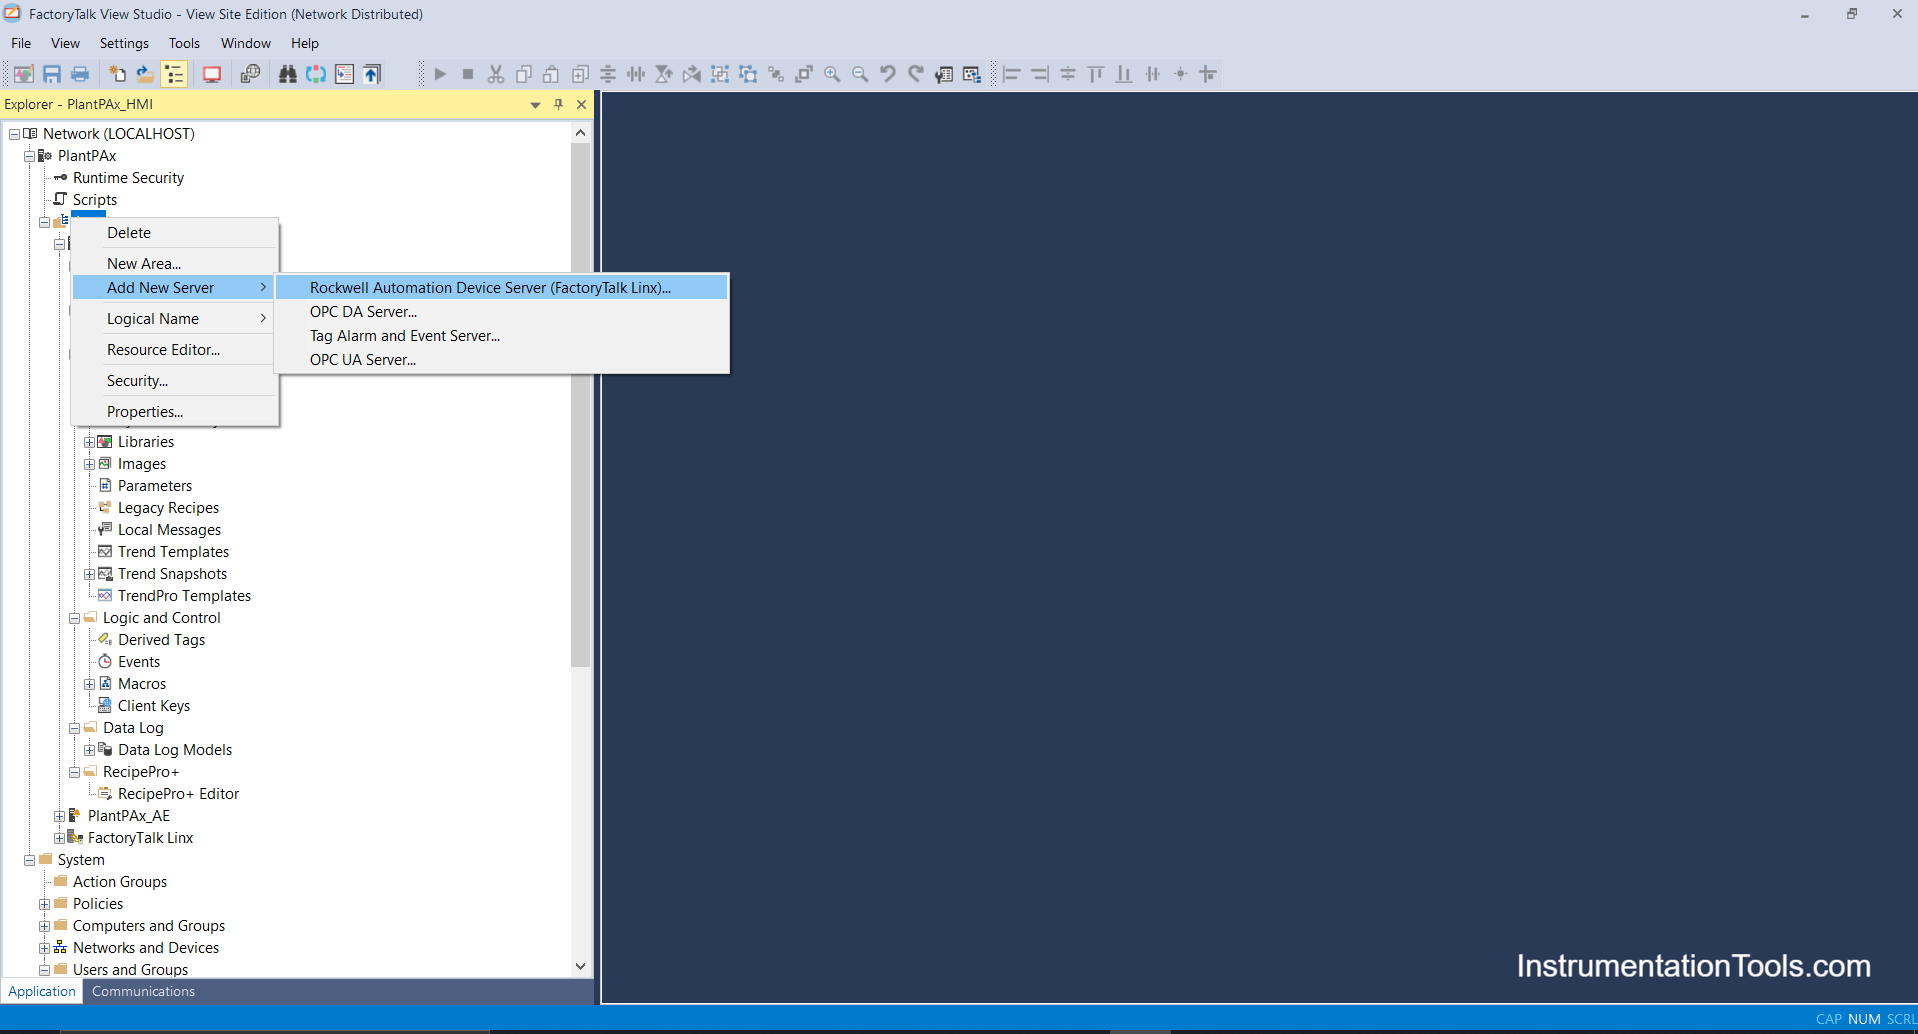Click the Align Top toolbar icon
Image resolution: width=1918 pixels, height=1034 pixels.
(x=1096, y=74)
